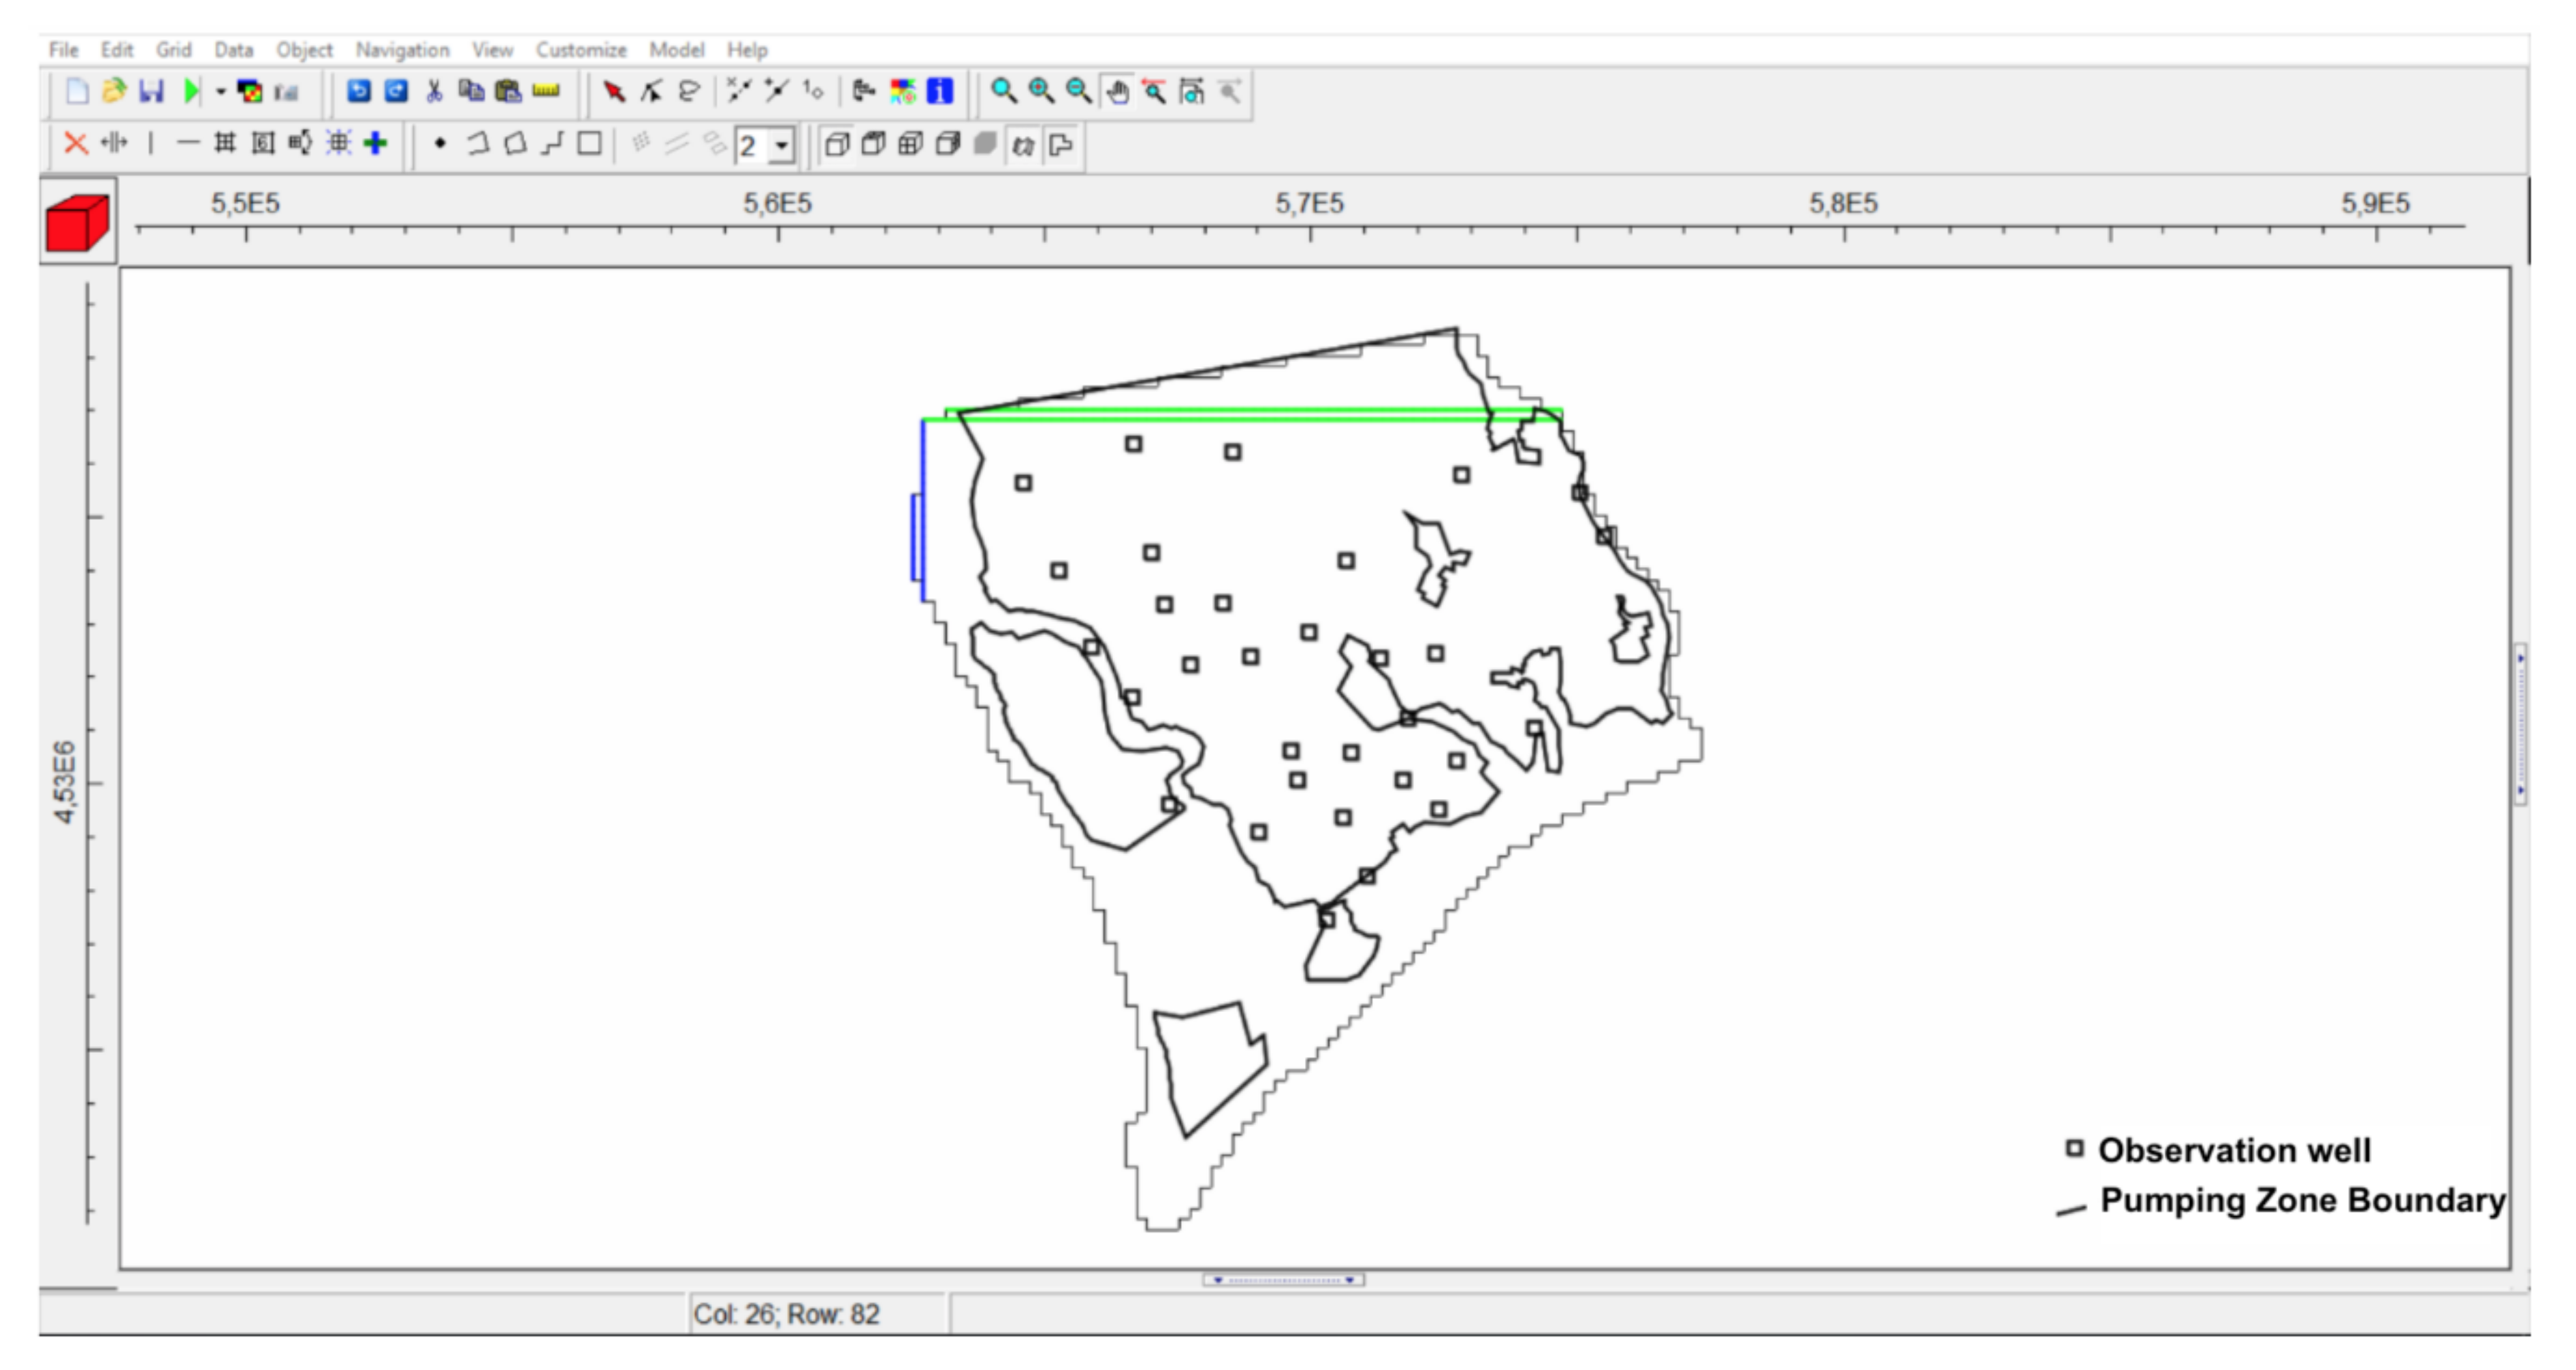The image size is (2576, 1370).
Task: Click the Run Model green arrow icon
Action: (x=191, y=92)
